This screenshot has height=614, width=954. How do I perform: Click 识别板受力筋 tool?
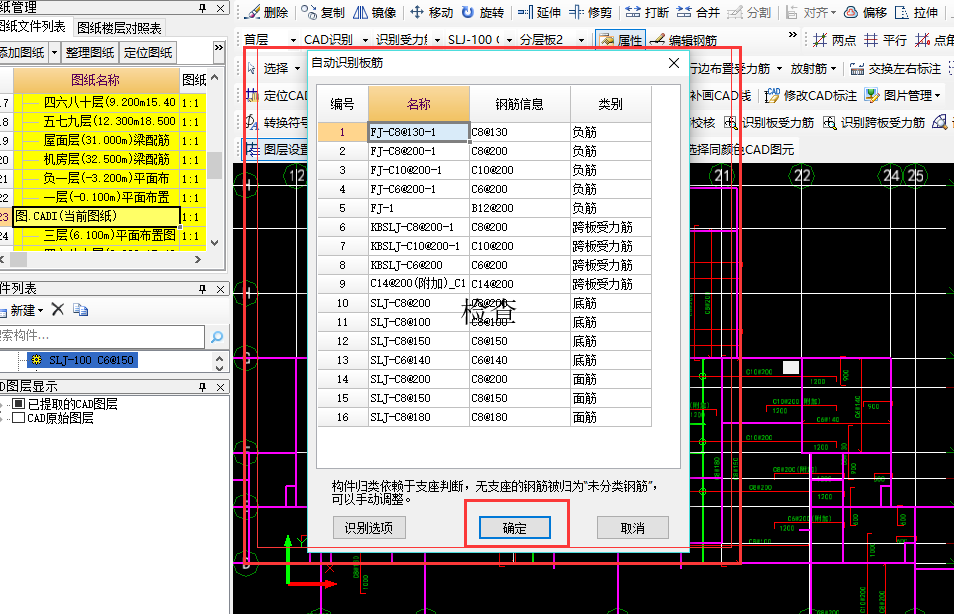(769, 122)
